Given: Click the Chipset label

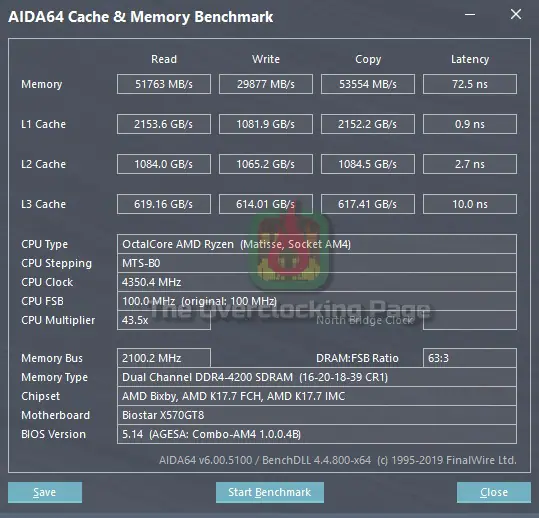Looking at the screenshot, I should click(x=41, y=396).
